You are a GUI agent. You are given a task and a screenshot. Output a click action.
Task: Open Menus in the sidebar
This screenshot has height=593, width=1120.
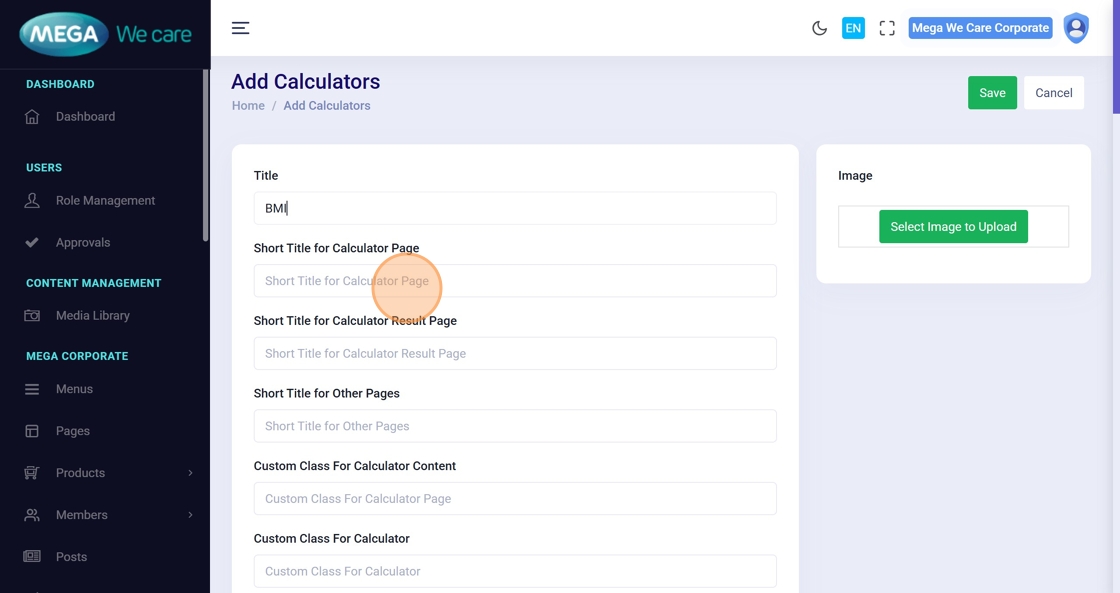74,389
